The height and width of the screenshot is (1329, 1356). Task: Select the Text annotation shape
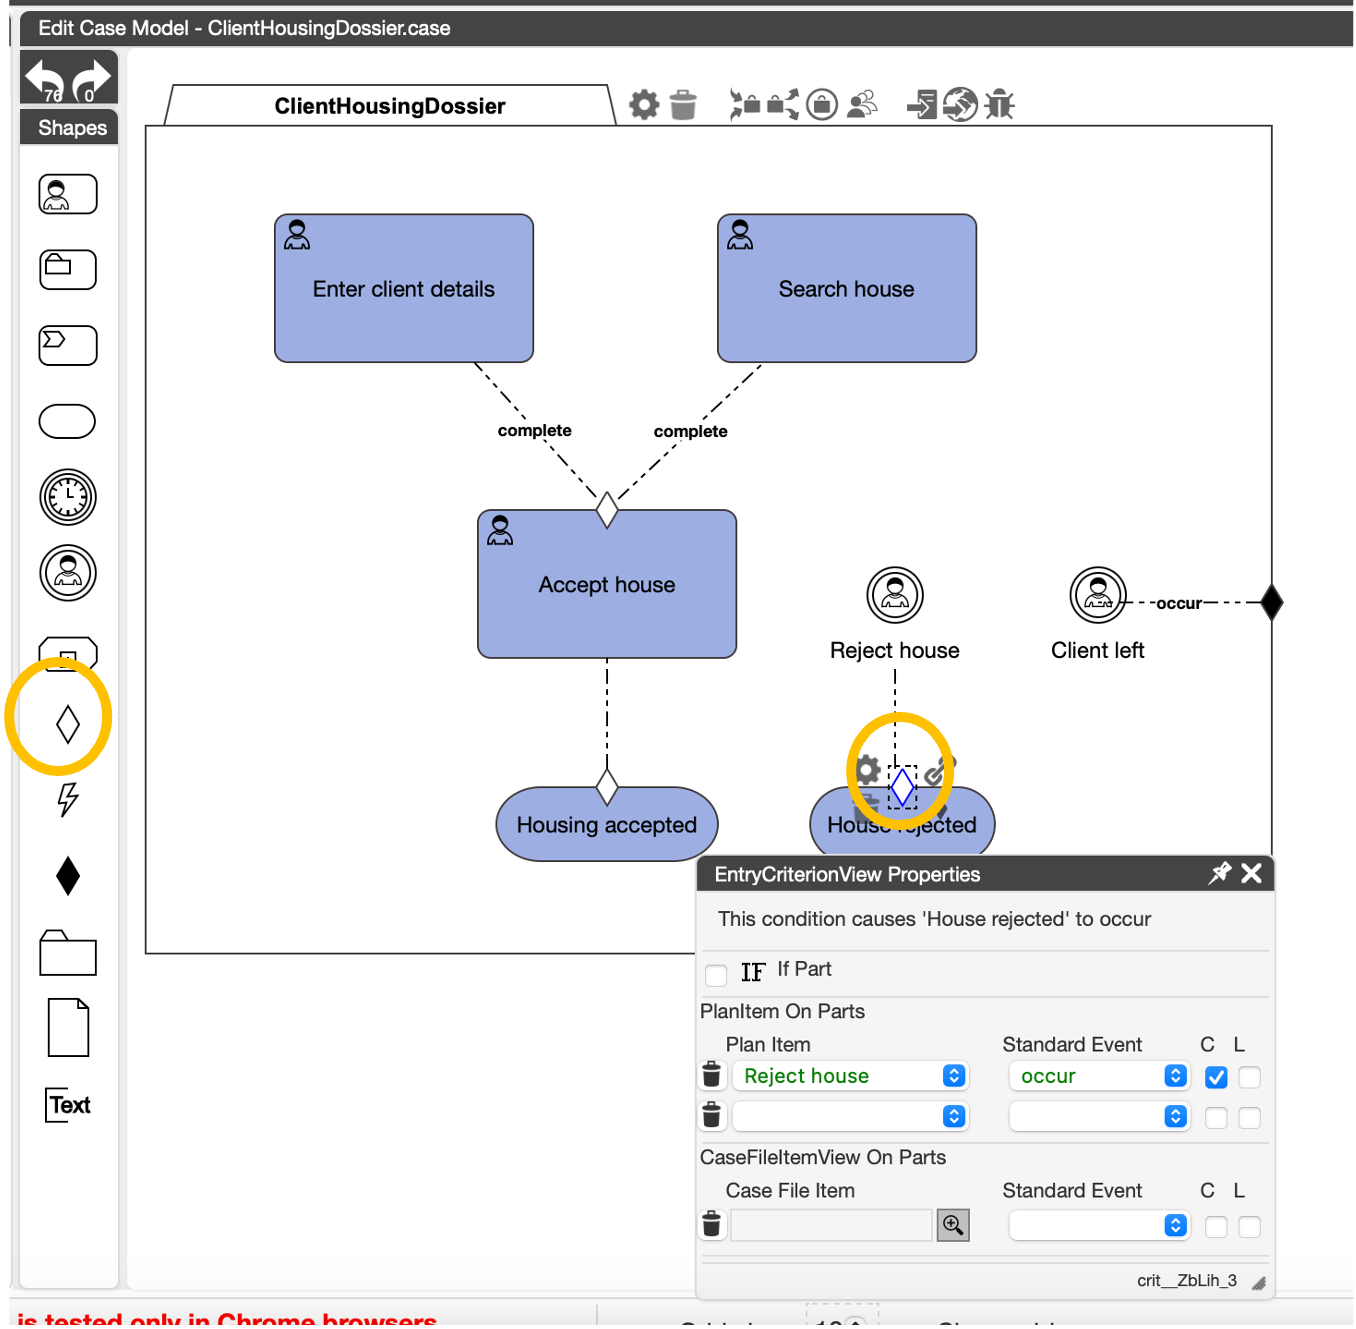coord(68,1105)
